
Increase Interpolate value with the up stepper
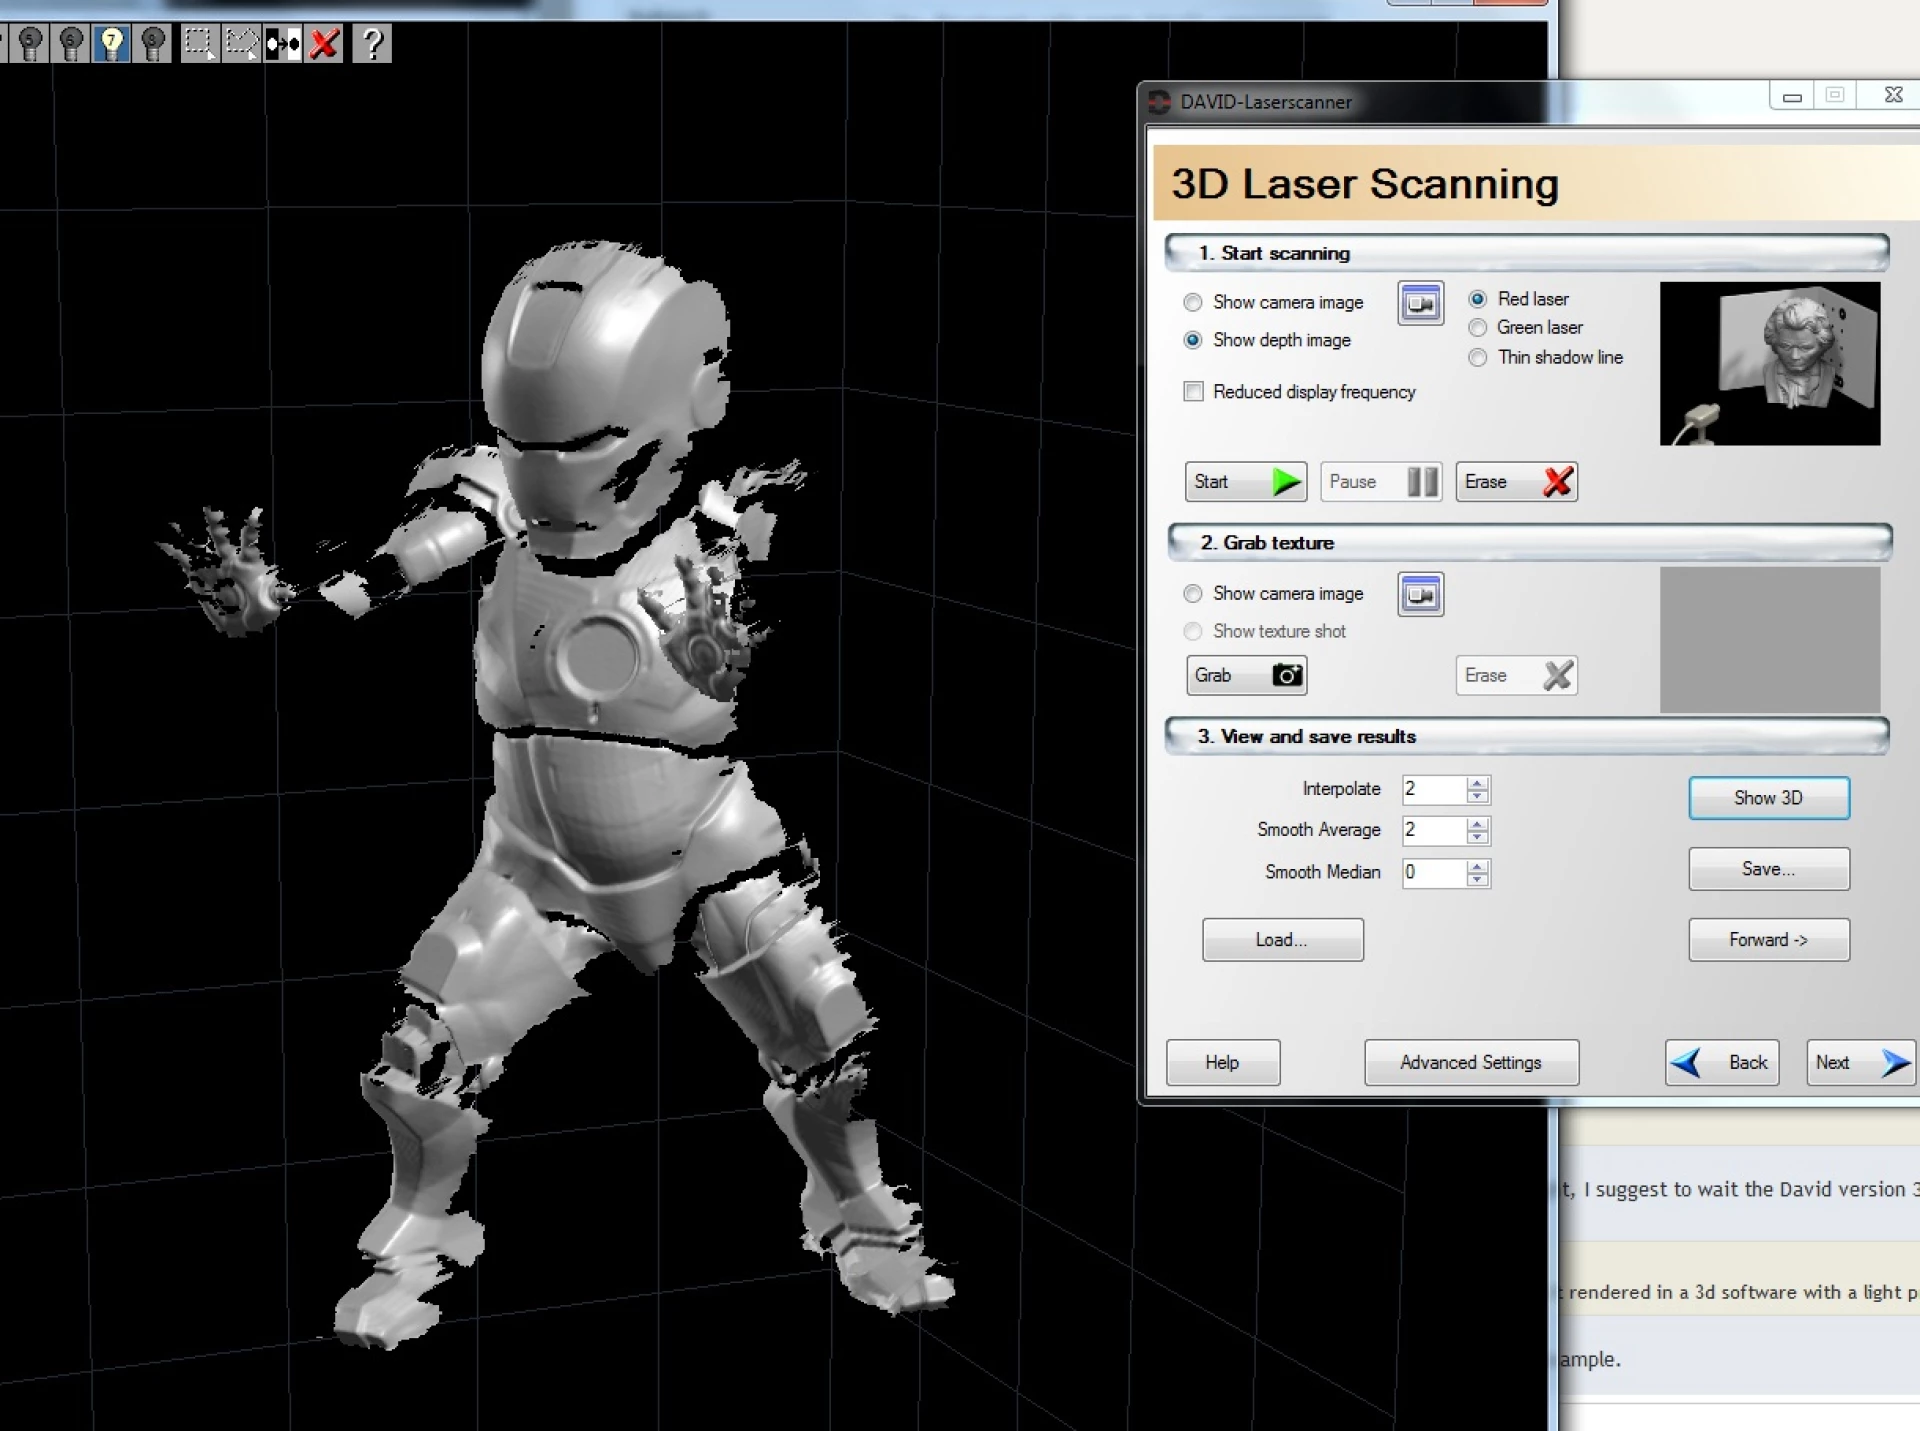[x=1478, y=783]
